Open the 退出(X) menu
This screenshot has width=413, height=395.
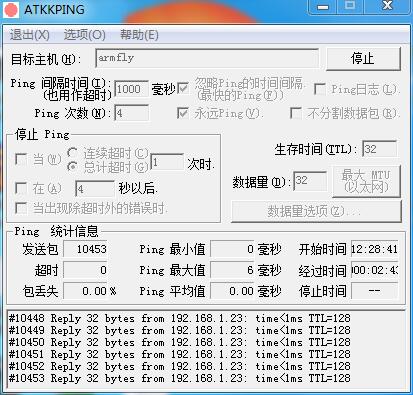[29, 35]
